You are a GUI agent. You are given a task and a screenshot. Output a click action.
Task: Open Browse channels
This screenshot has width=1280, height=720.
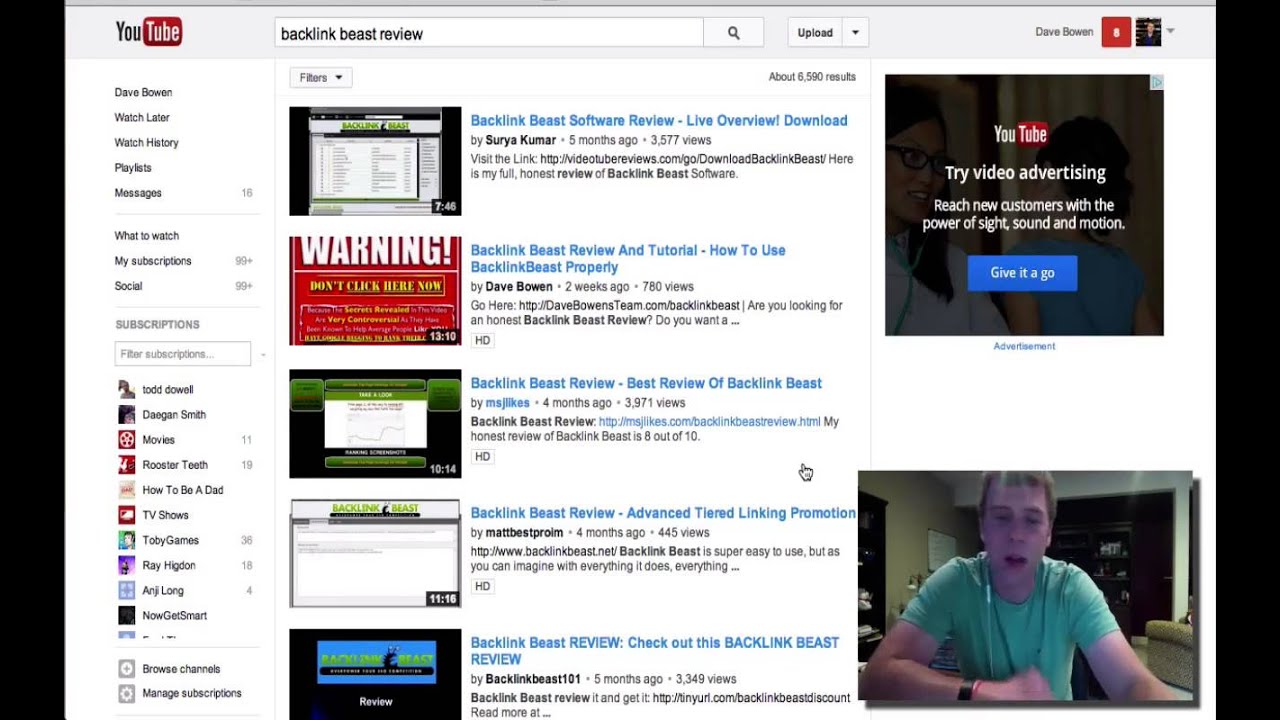[x=181, y=669]
